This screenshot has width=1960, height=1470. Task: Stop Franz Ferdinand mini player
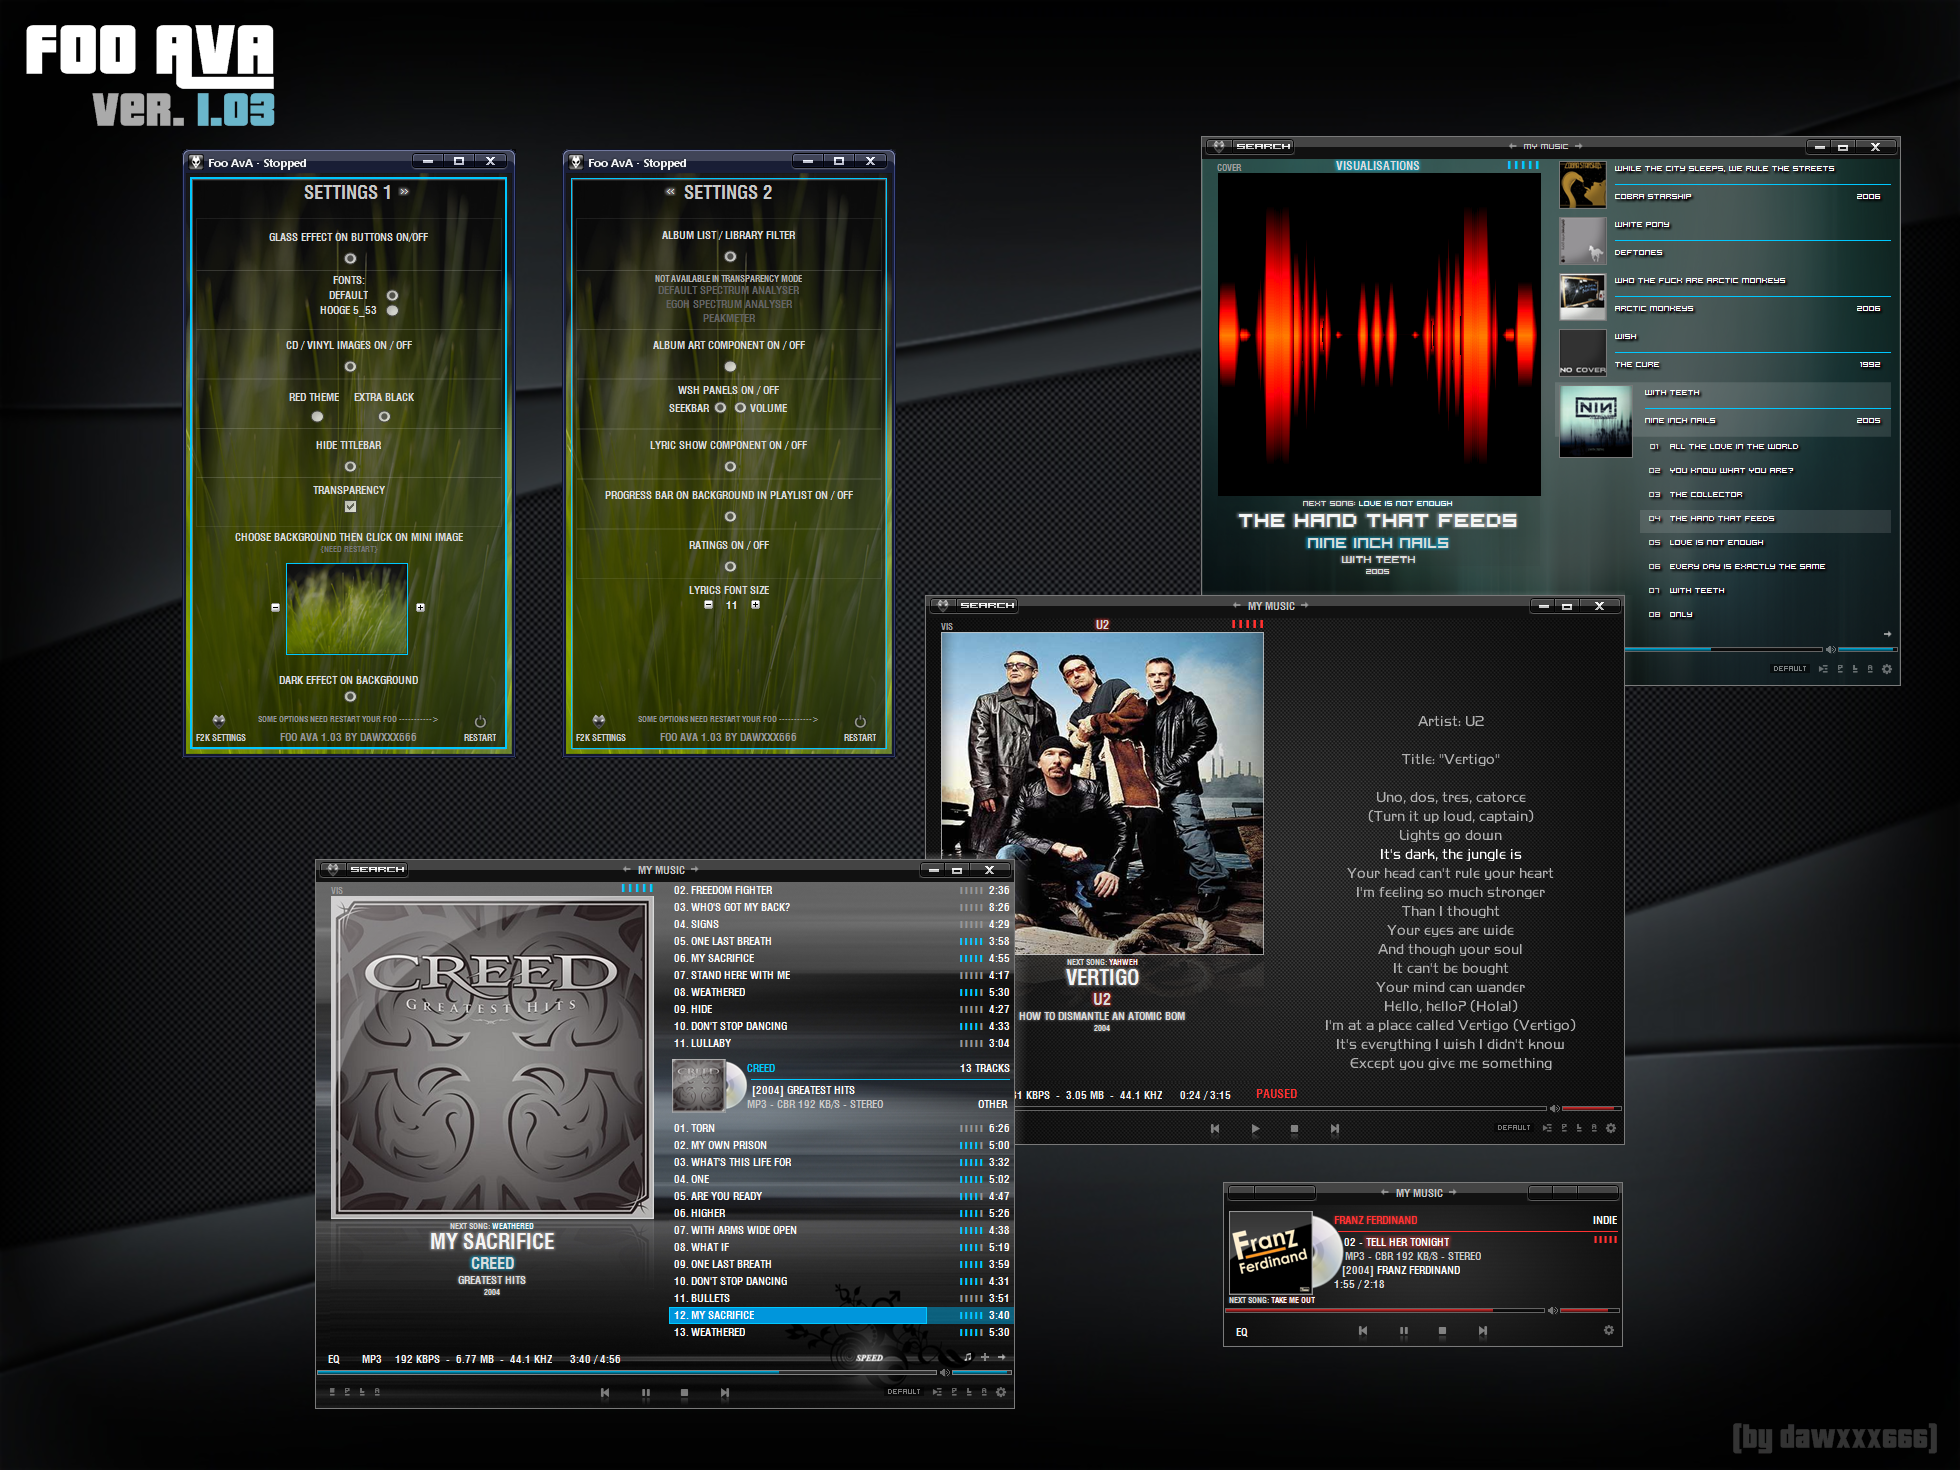(x=1442, y=1331)
